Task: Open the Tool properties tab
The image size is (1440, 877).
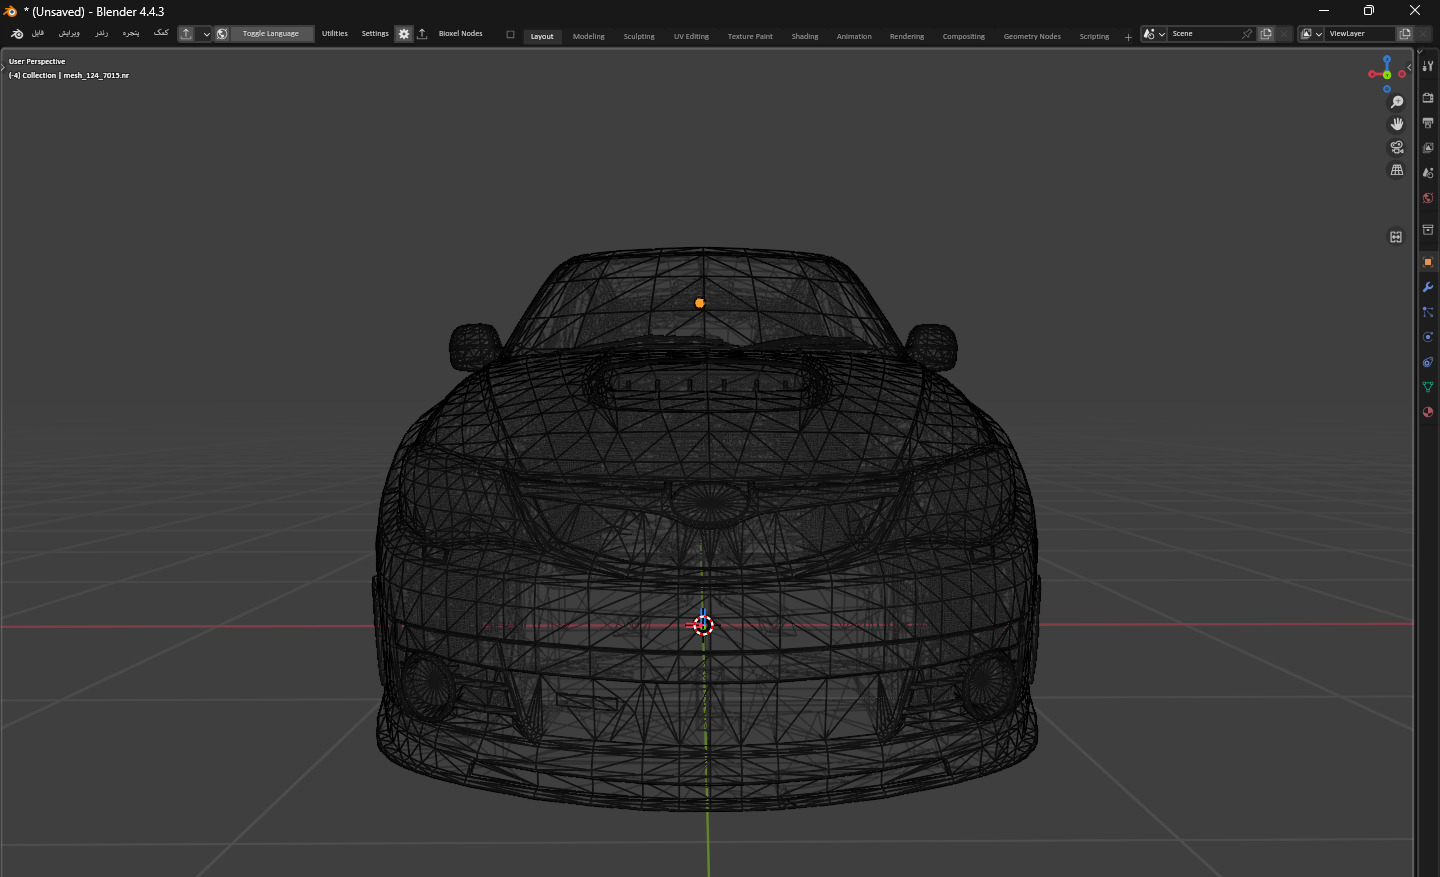Action: tap(1428, 66)
